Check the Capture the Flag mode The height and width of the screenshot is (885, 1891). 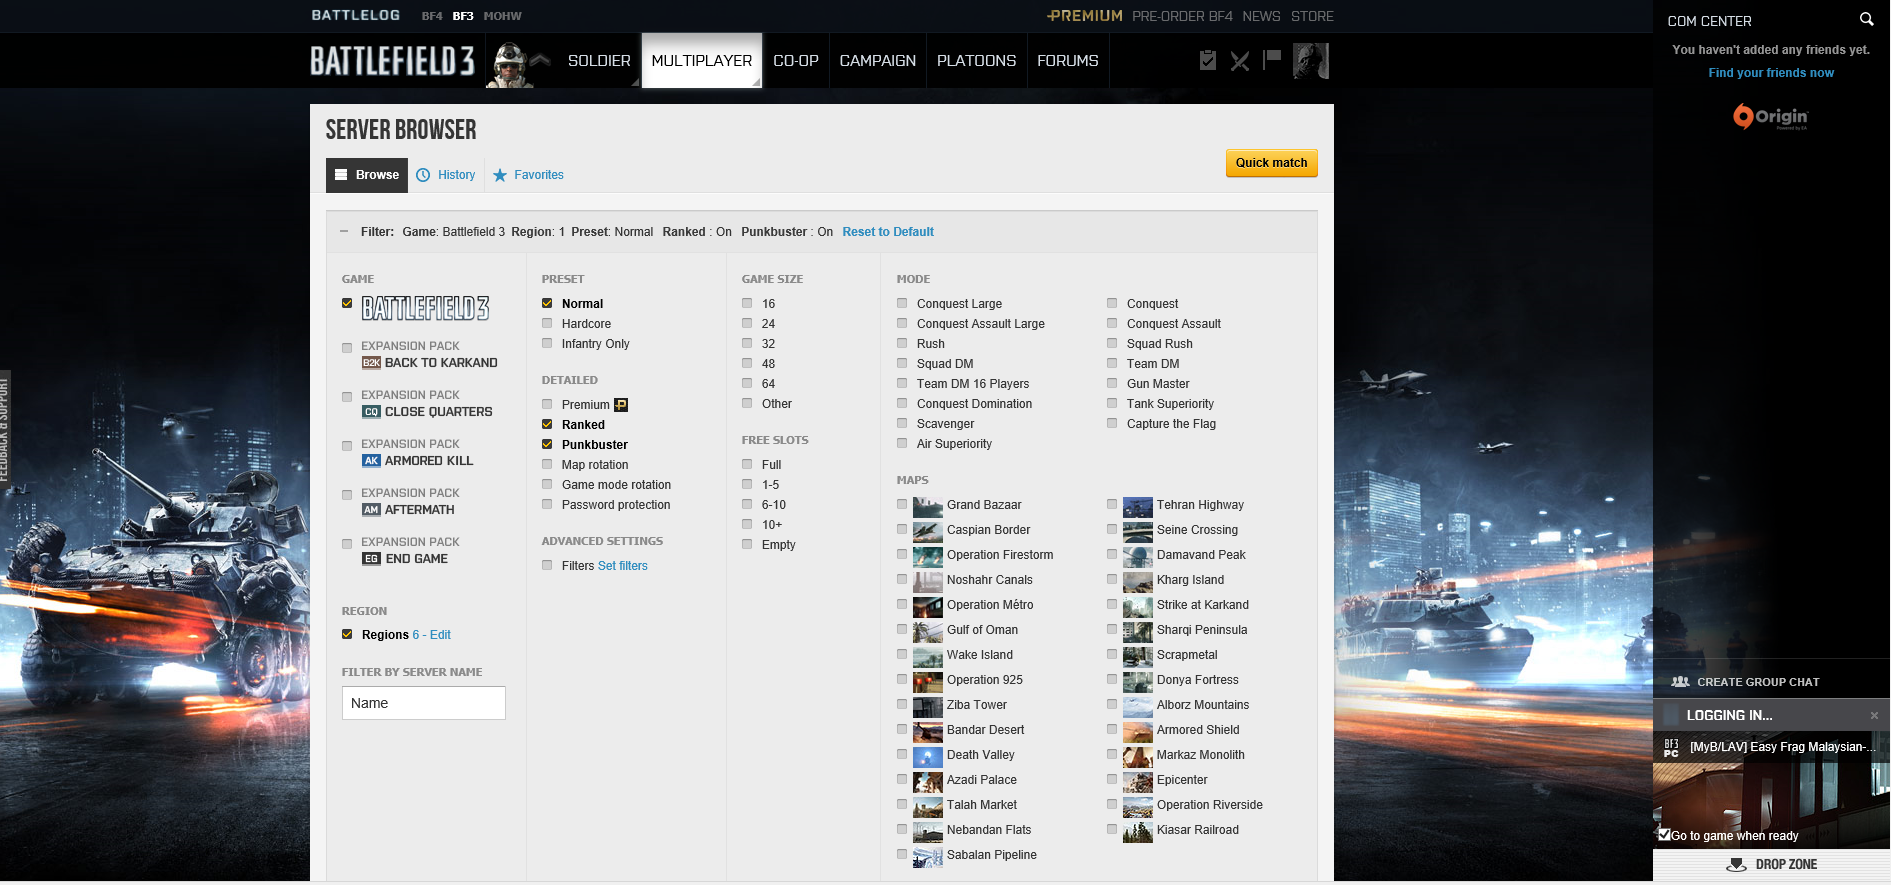(x=1112, y=423)
